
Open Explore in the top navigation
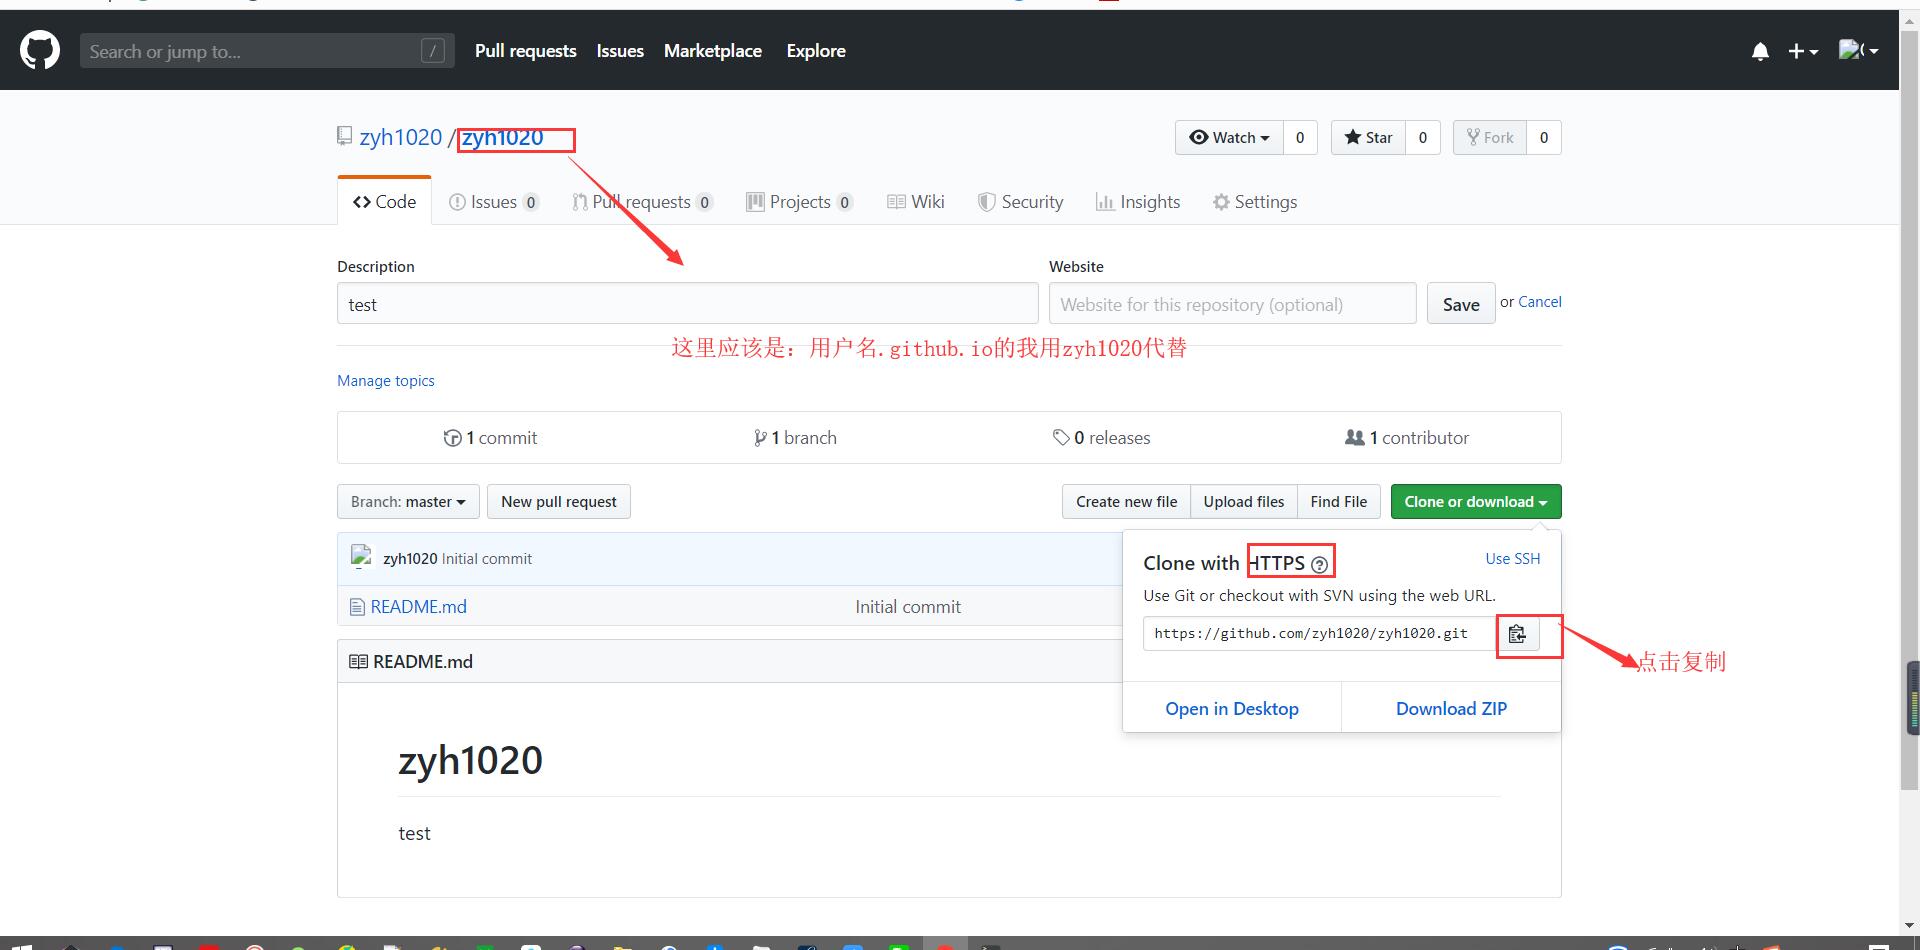click(816, 51)
